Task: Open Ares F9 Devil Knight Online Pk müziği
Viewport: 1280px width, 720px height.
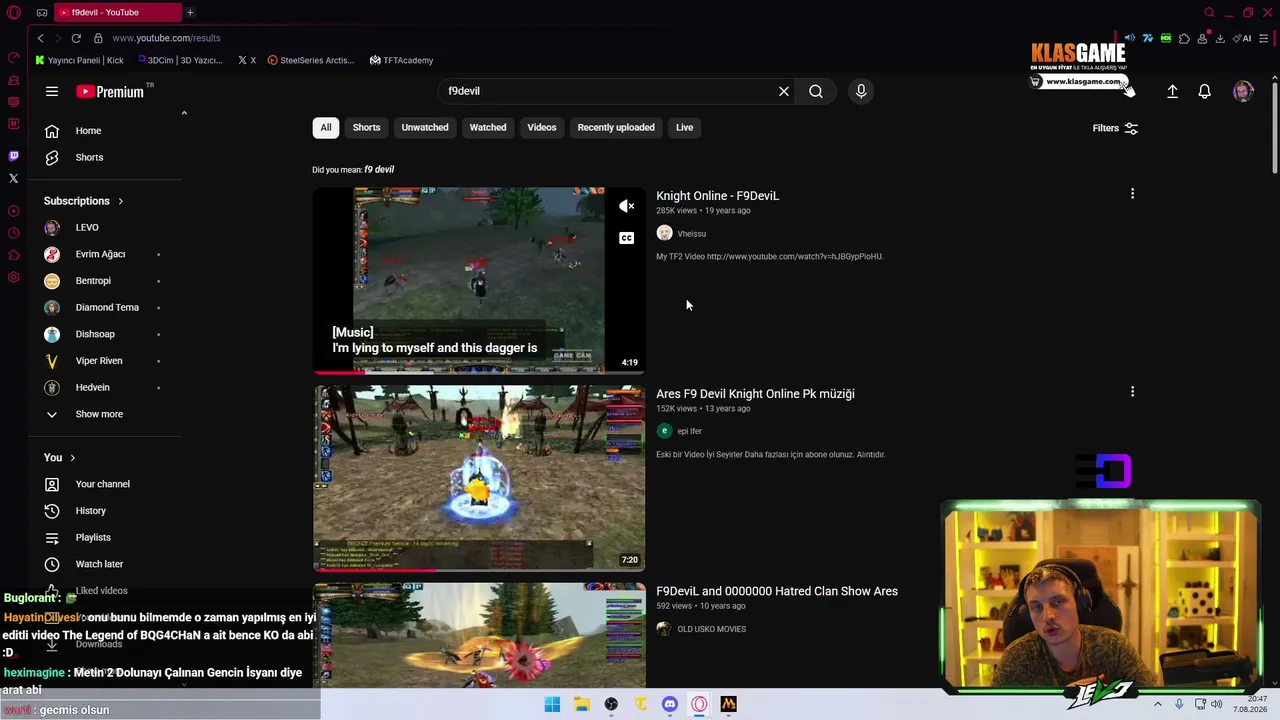Action: click(755, 394)
